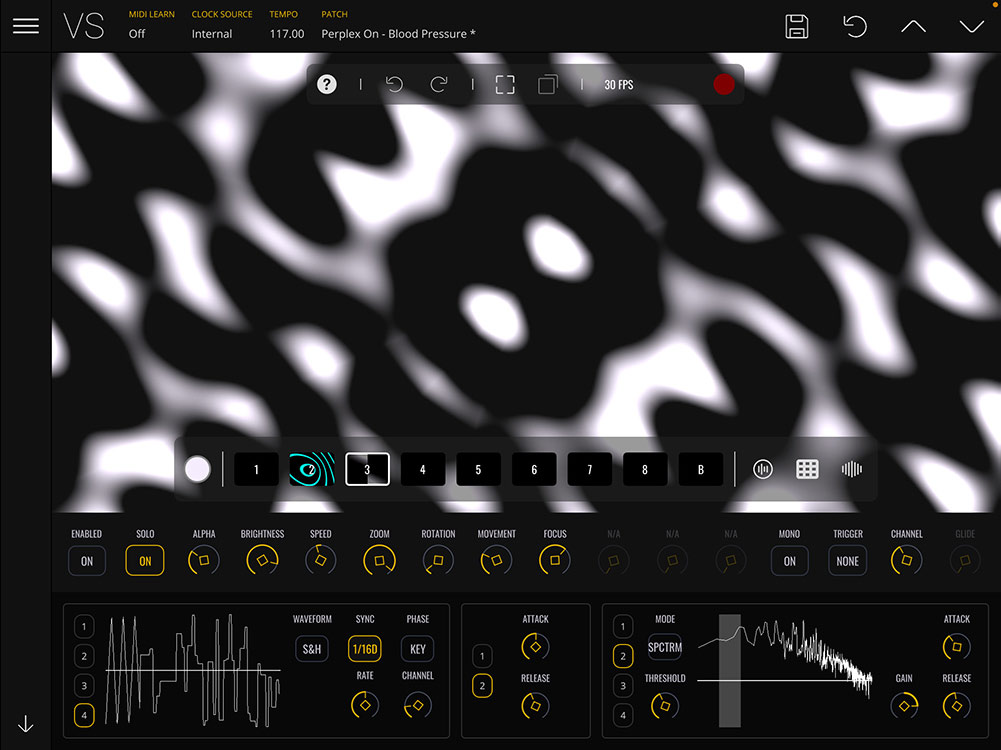1001x750 pixels.
Task: Open the grid matrix view icon
Action: click(x=807, y=469)
